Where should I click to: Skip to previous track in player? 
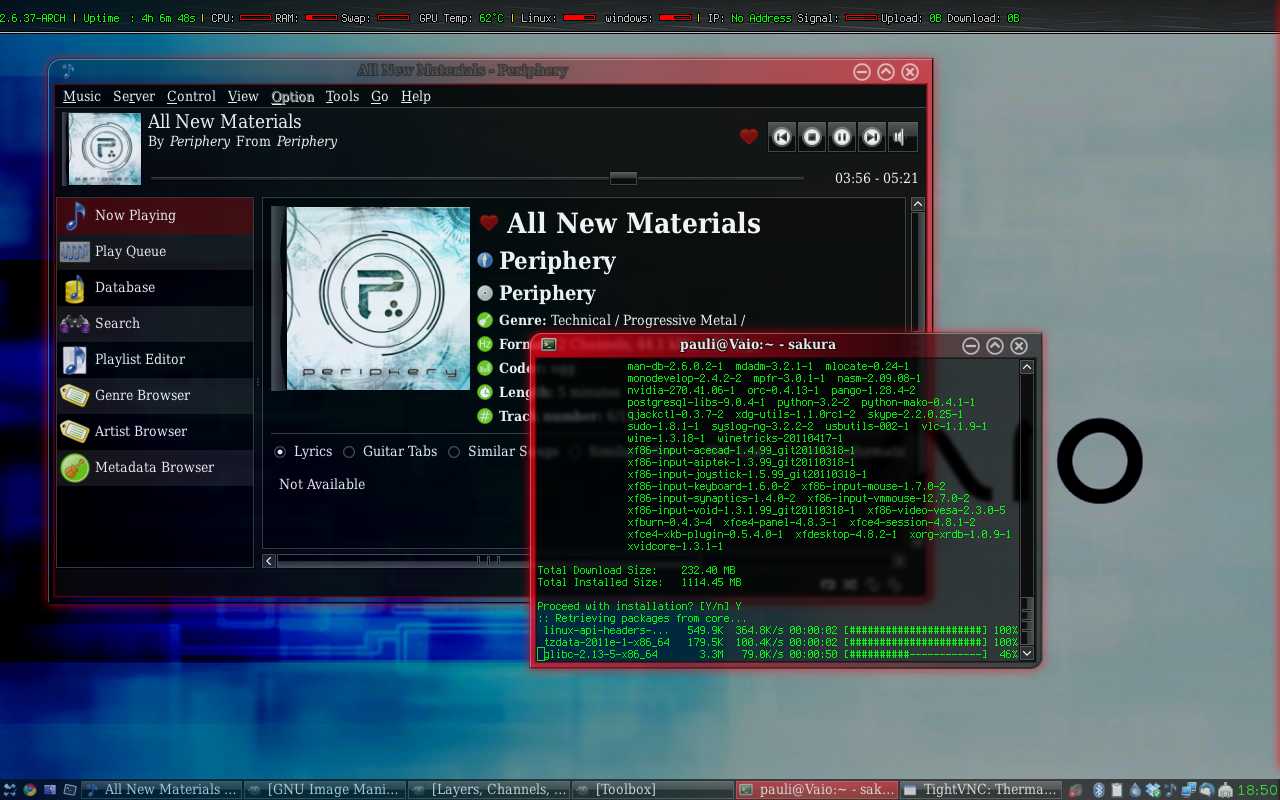click(782, 137)
